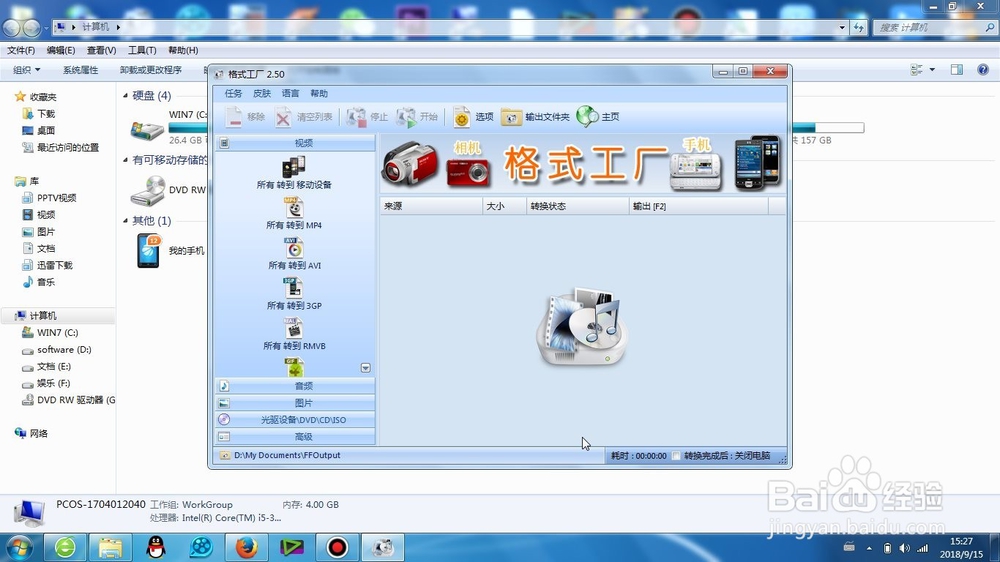Image resolution: width=1000 pixels, height=562 pixels.
Task: Click Explorer help question mark icon
Action: click(x=983, y=70)
